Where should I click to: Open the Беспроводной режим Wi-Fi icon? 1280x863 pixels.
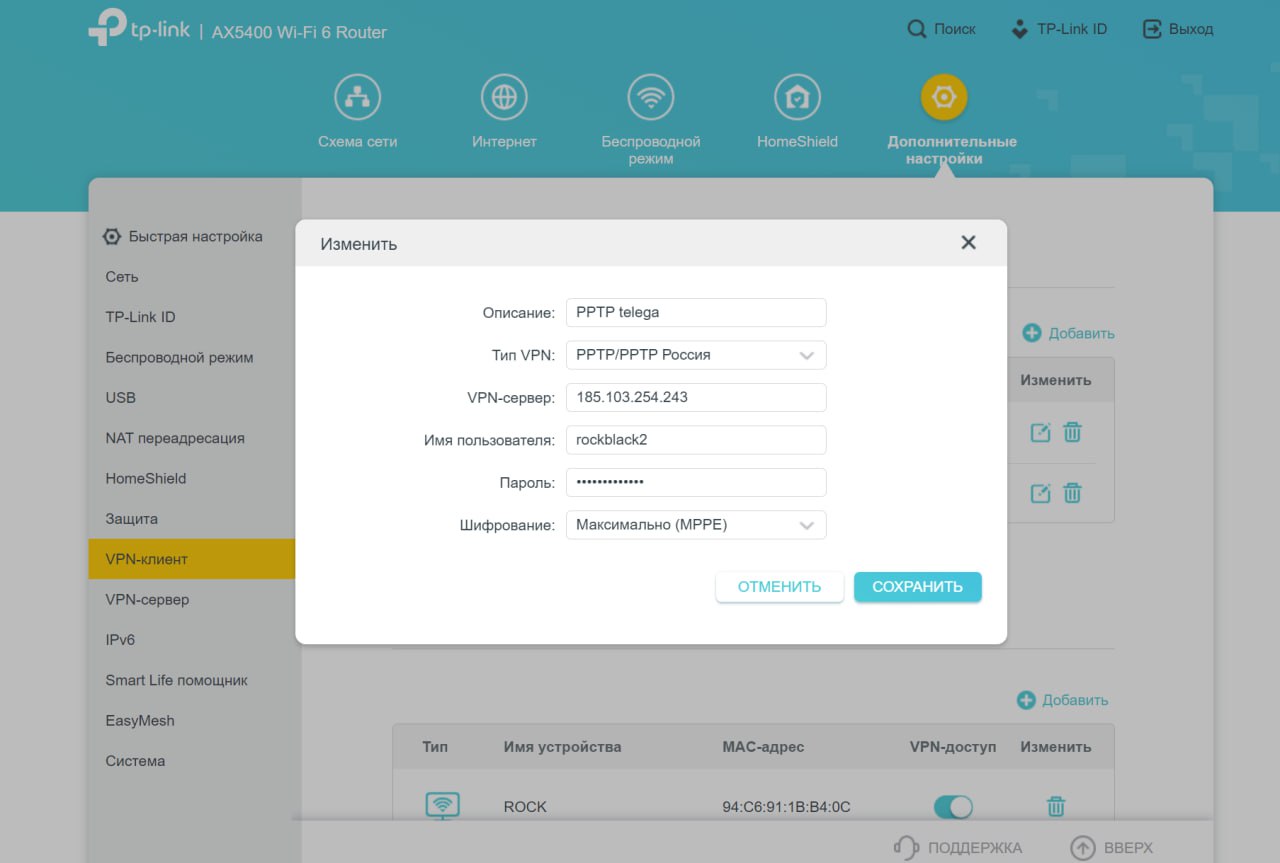tap(651, 98)
